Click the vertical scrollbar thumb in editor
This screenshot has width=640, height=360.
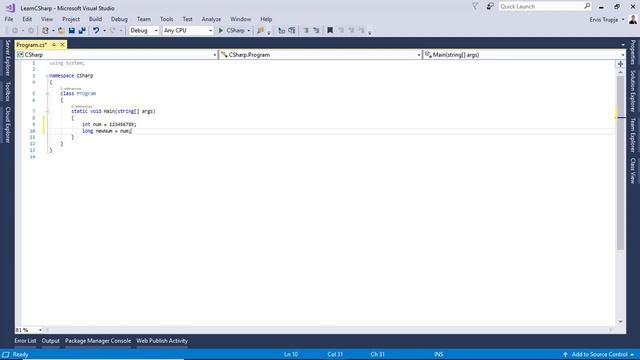620,162
